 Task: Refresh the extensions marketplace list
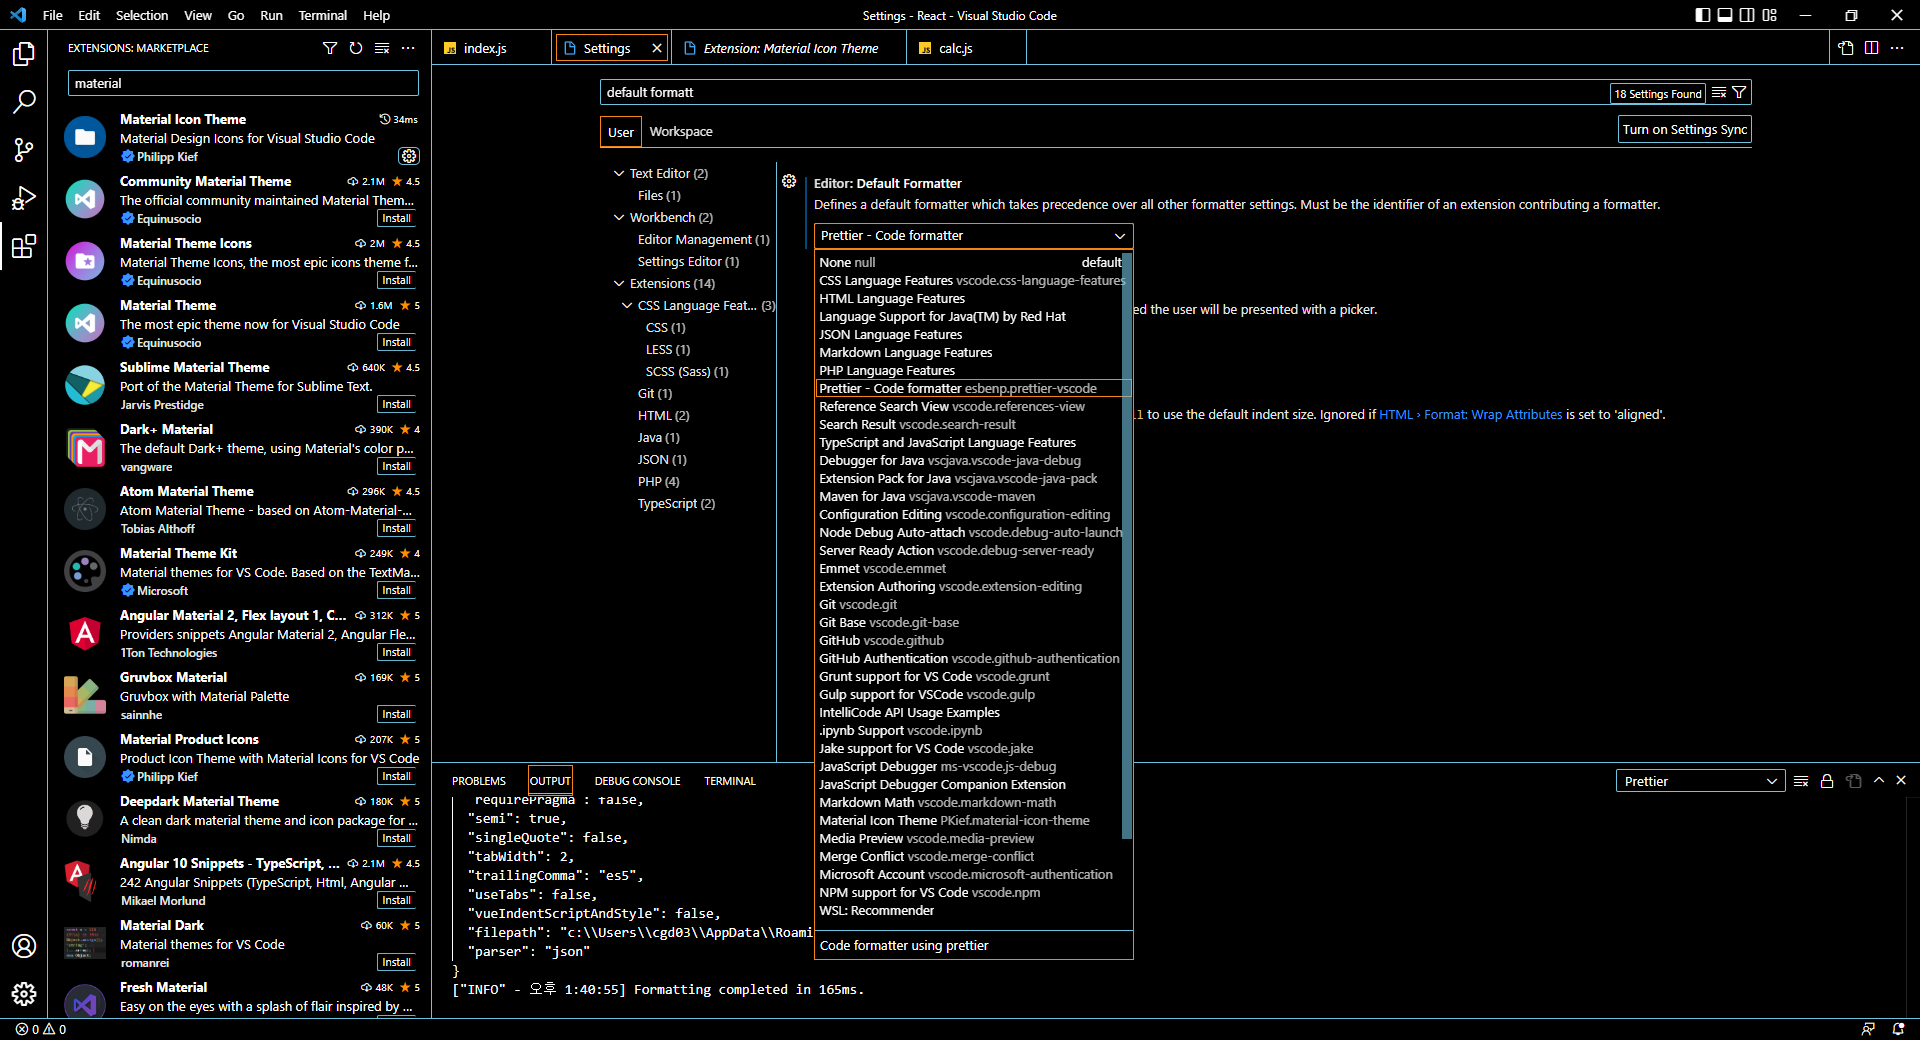(x=356, y=48)
